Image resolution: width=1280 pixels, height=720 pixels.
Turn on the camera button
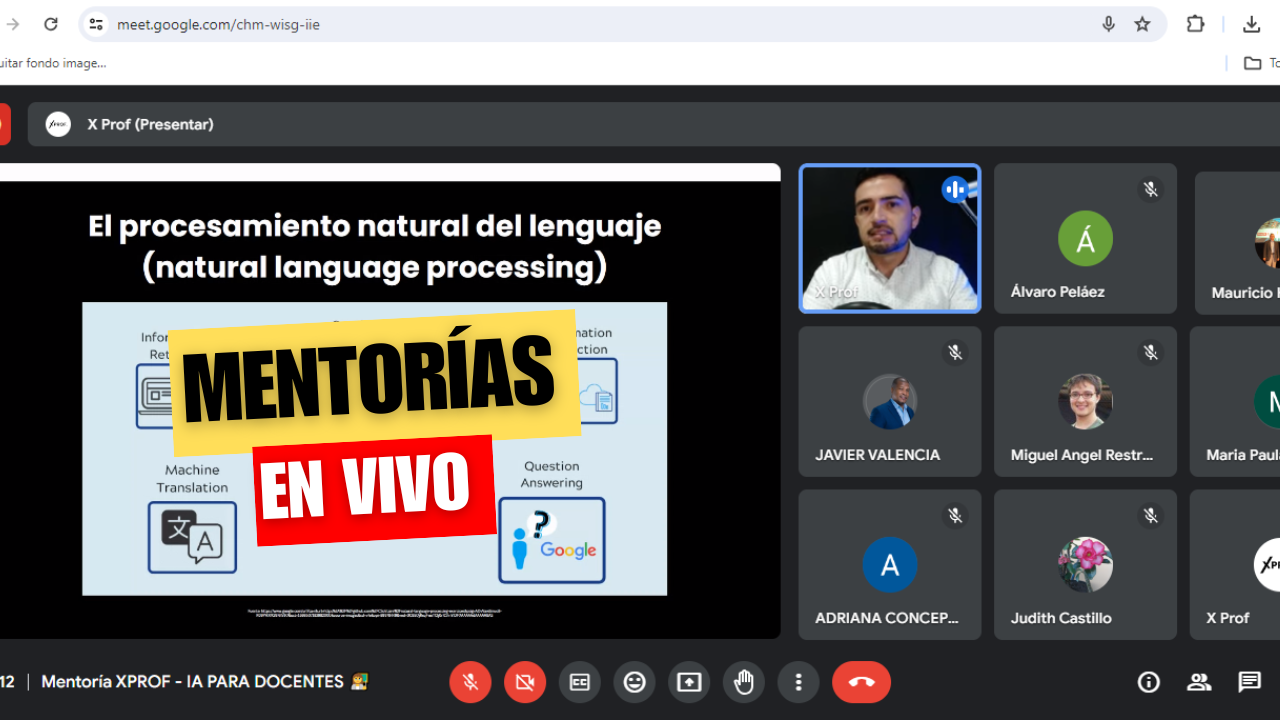tap(524, 682)
